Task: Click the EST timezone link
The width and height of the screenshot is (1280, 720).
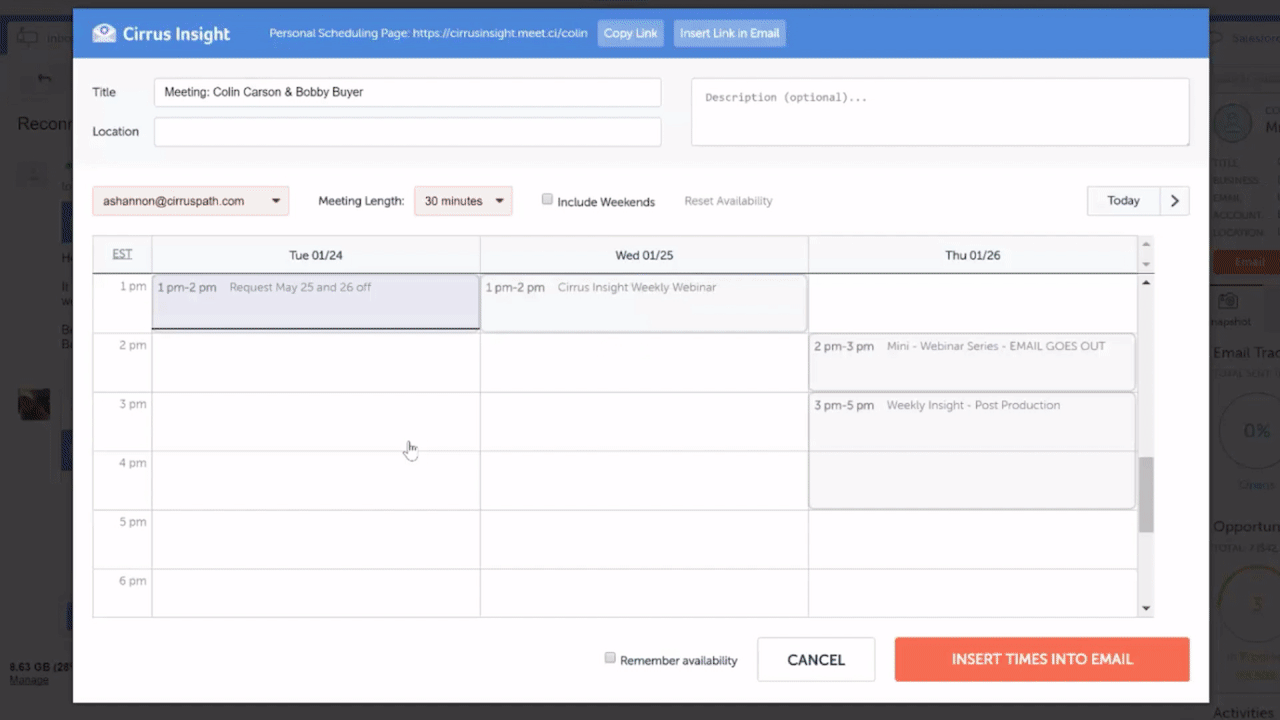Action: click(122, 254)
